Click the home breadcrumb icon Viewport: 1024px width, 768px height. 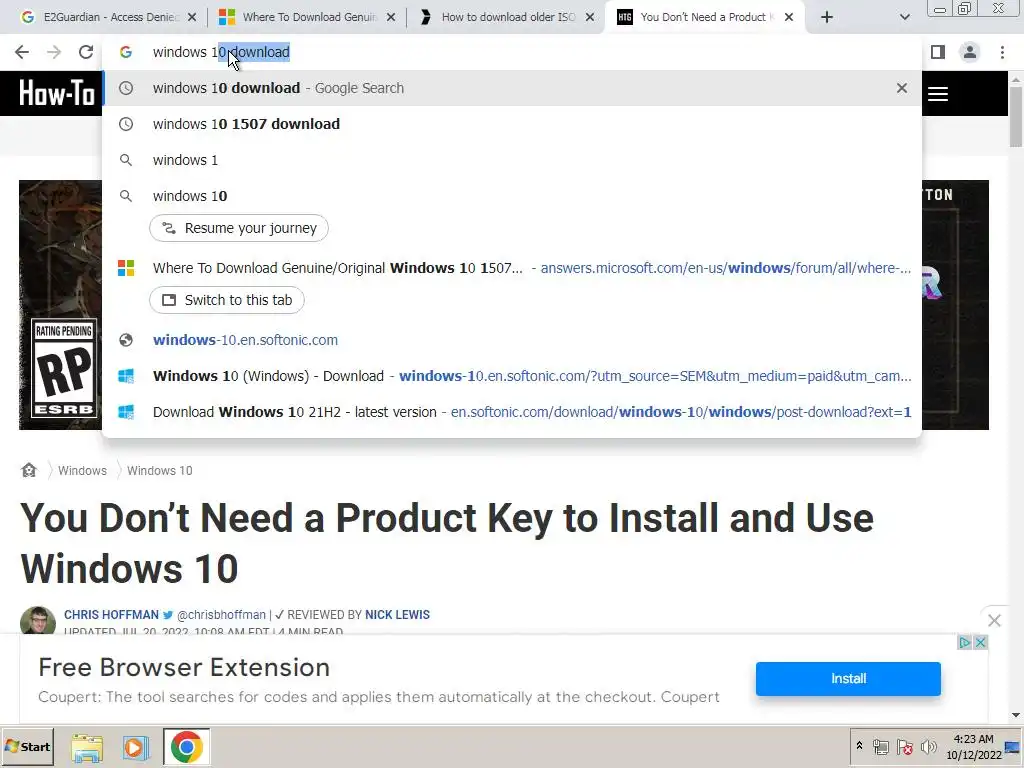tap(29, 470)
